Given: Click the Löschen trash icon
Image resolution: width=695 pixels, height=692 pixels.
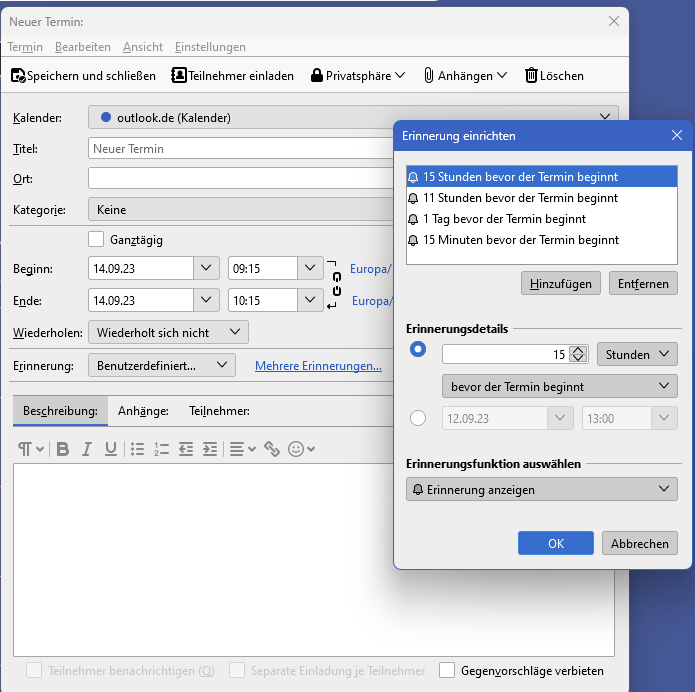Looking at the screenshot, I should click(531, 75).
